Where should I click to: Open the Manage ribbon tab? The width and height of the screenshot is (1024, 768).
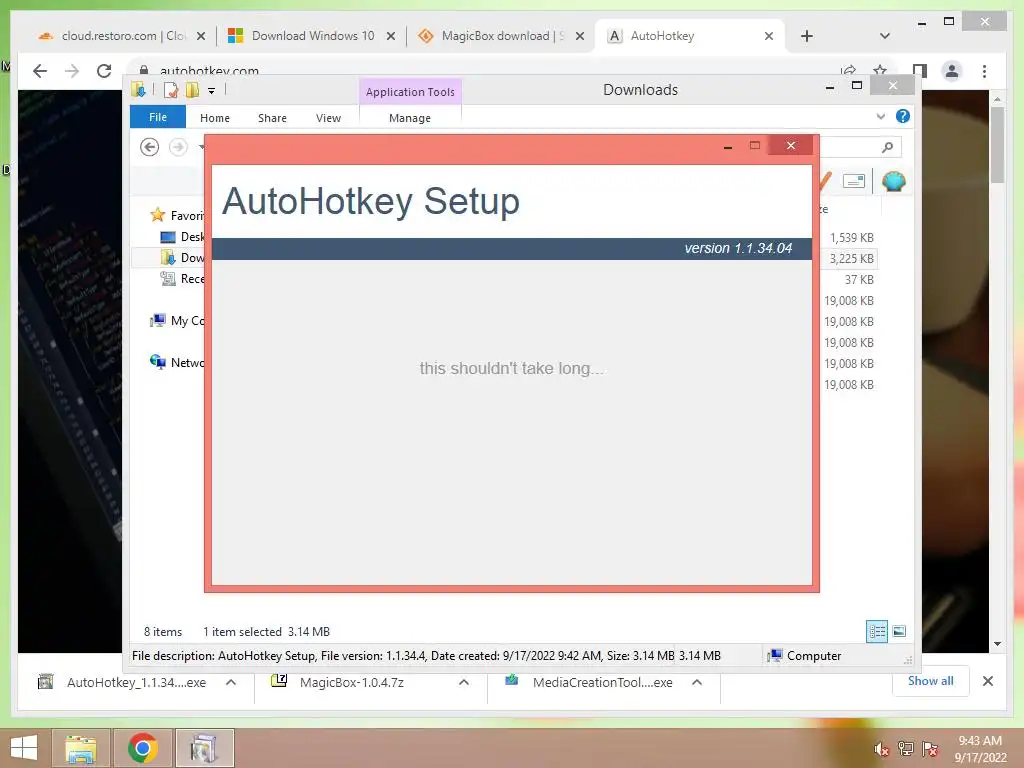coord(409,118)
